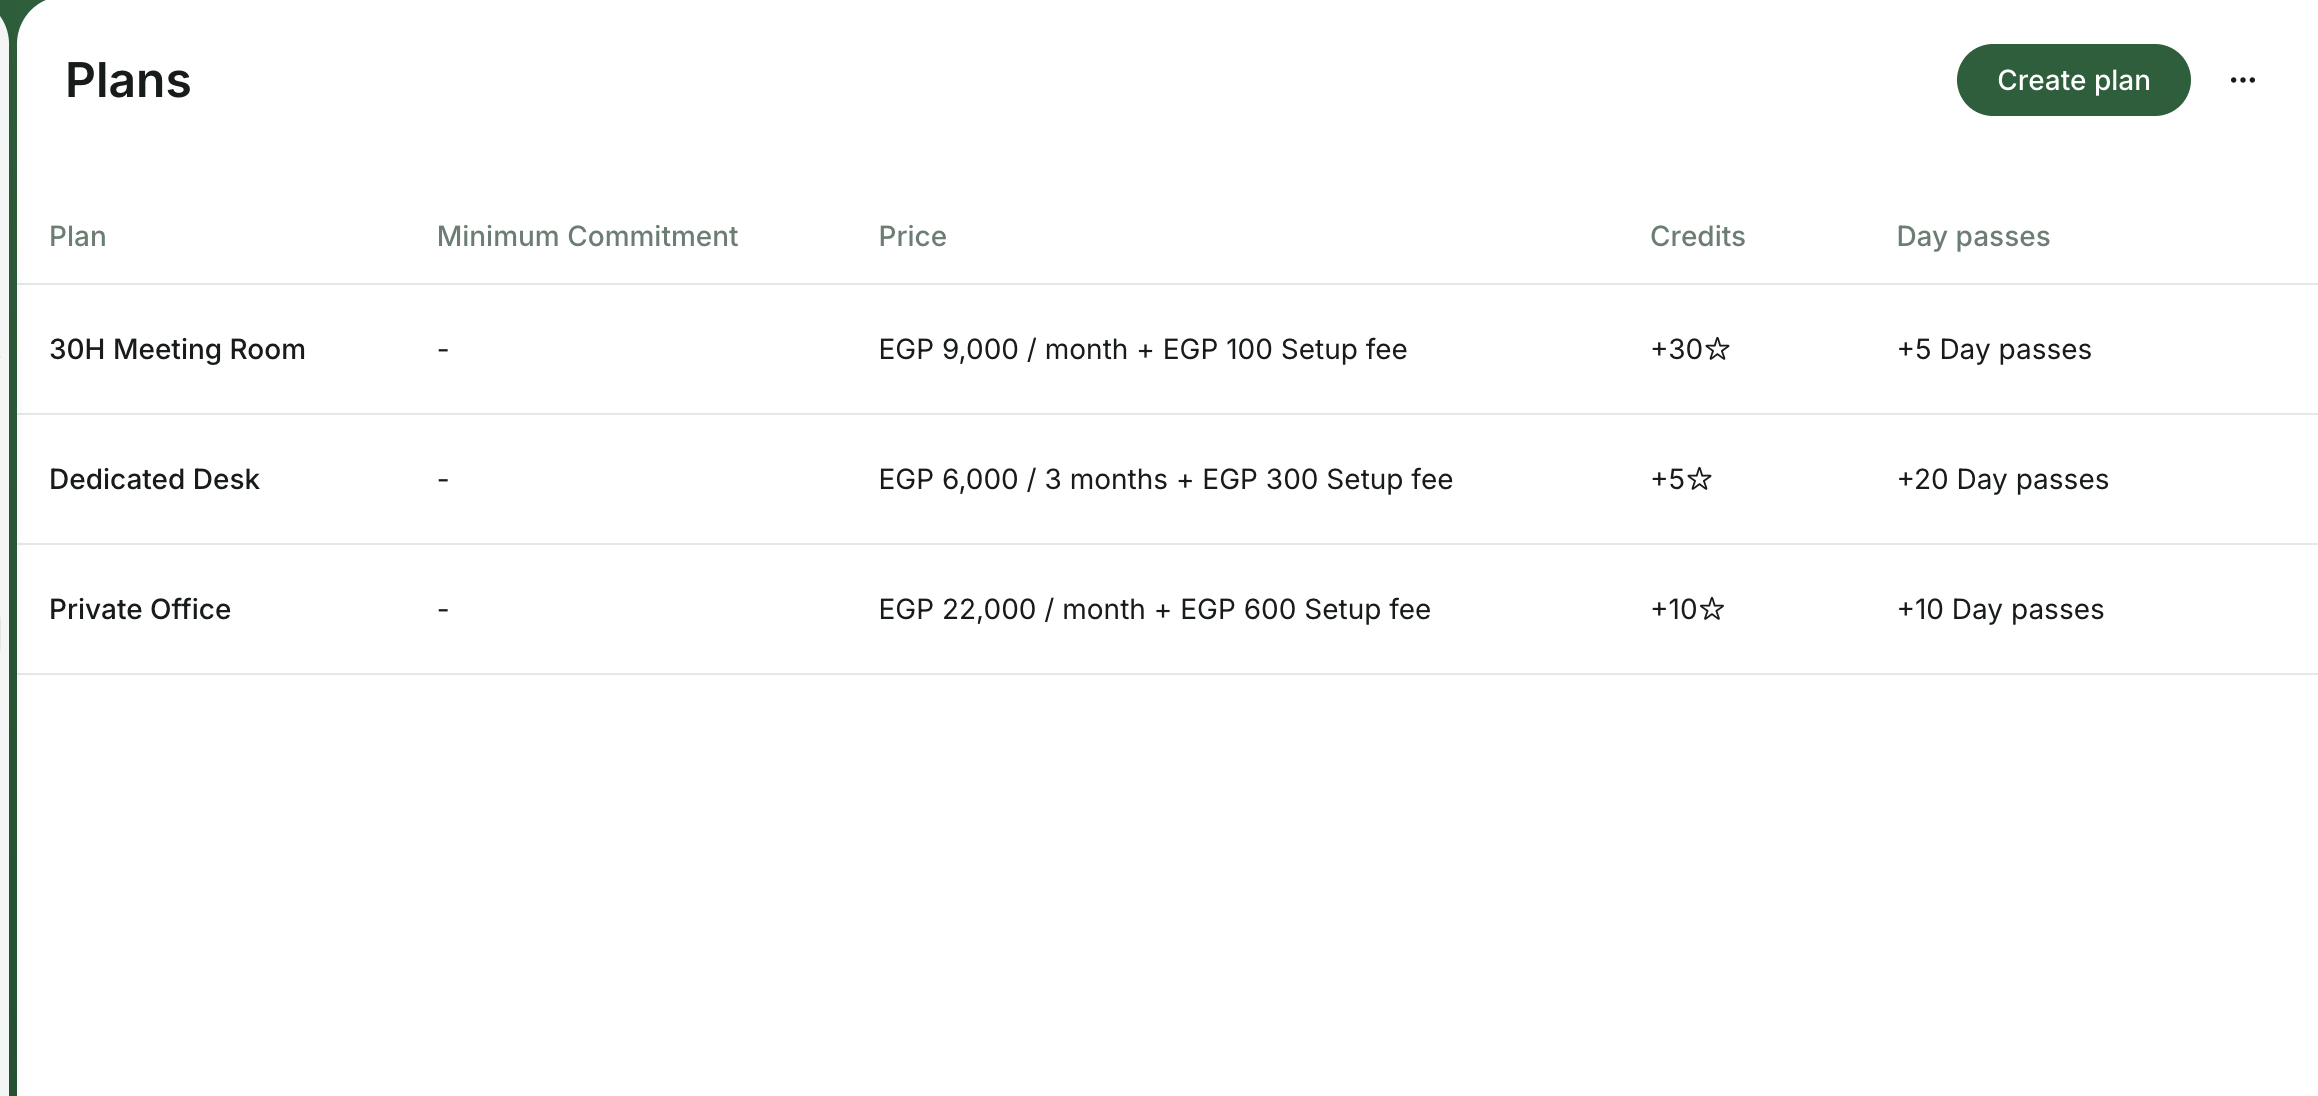Open the 30H Meeting Room plan
The height and width of the screenshot is (1096, 2318).
click(x=177, y=349)
